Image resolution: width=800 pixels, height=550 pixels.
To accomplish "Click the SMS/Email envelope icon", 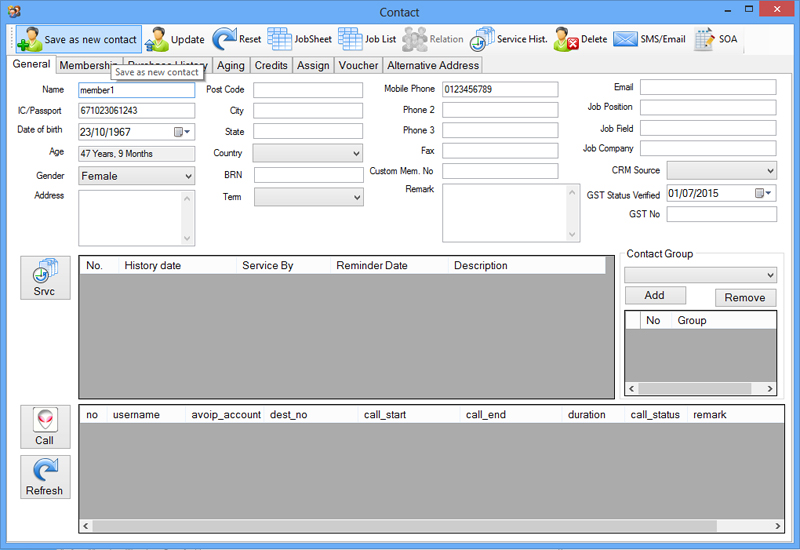I will point(625,39).
